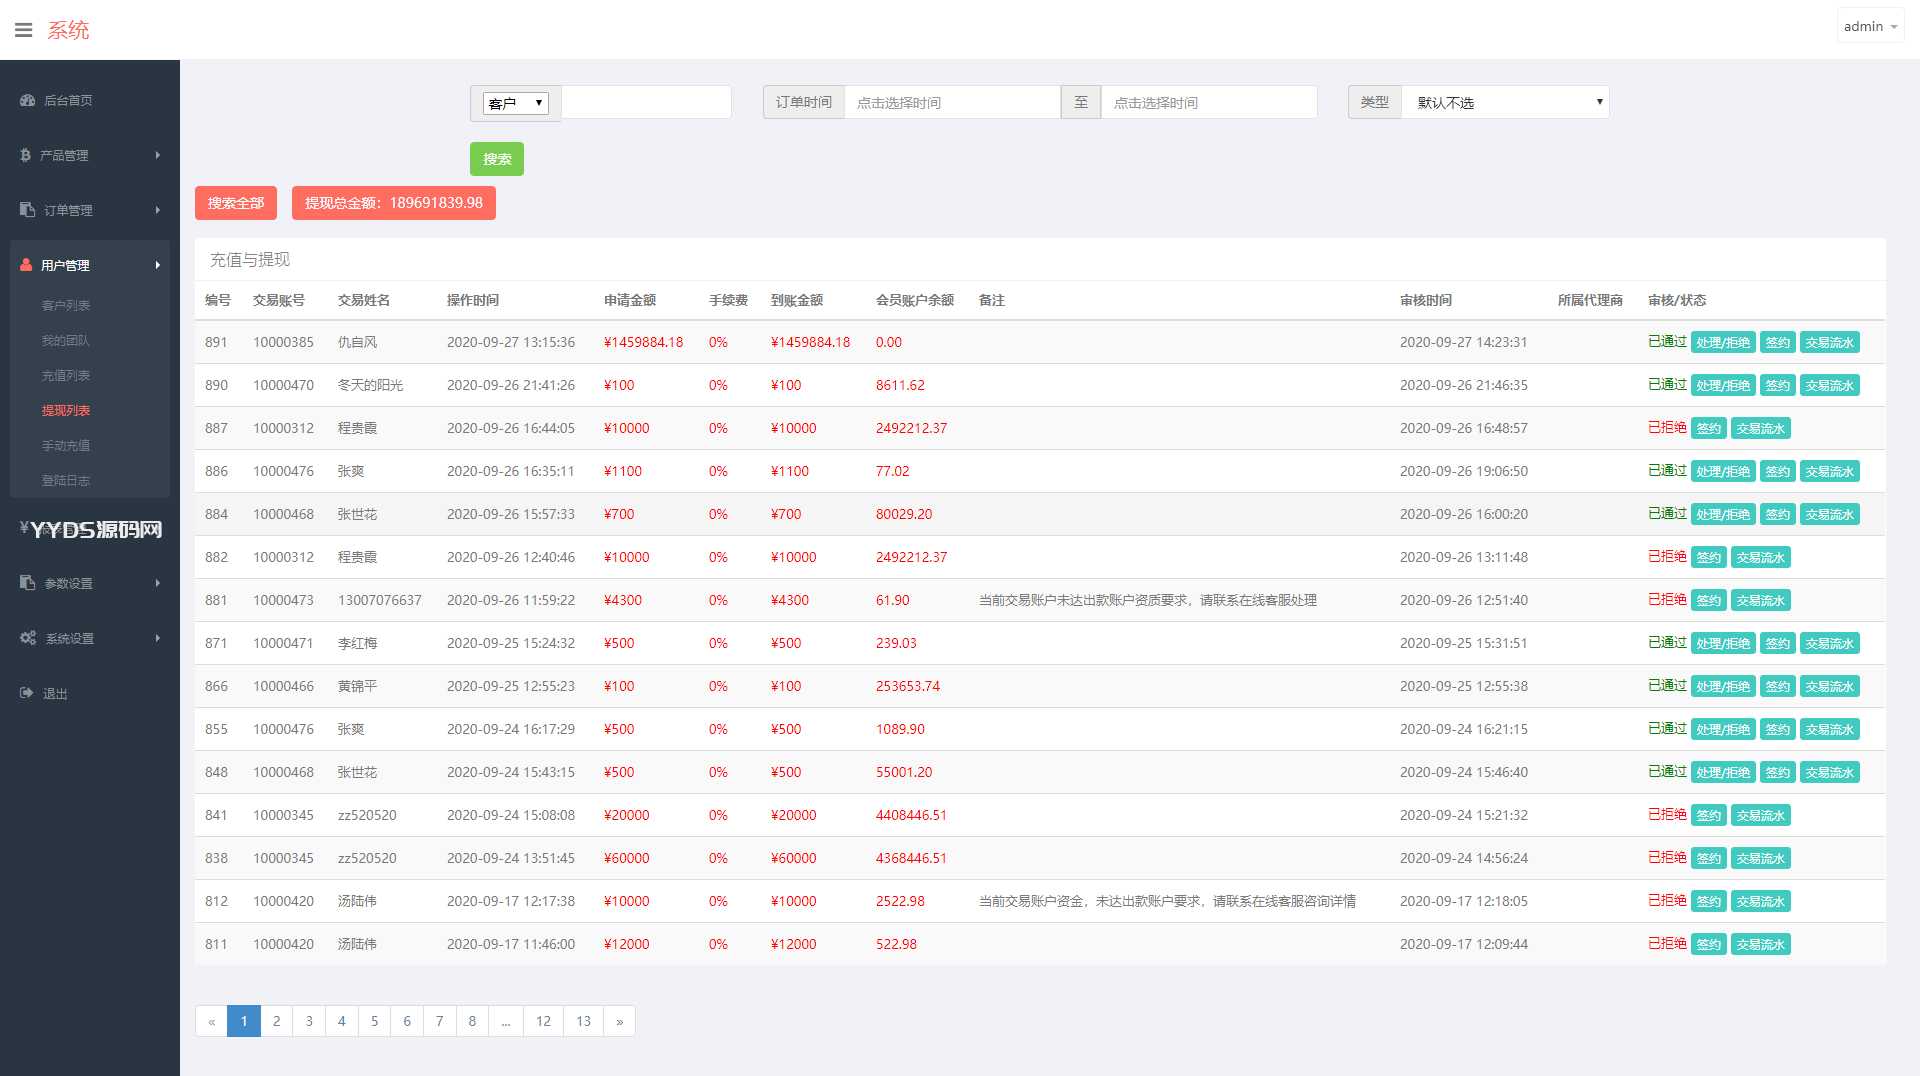The image size is (1920, 1076).
Task: Click the 退出 logout icon
Action: pyautogui.click(x=27, y=693)
